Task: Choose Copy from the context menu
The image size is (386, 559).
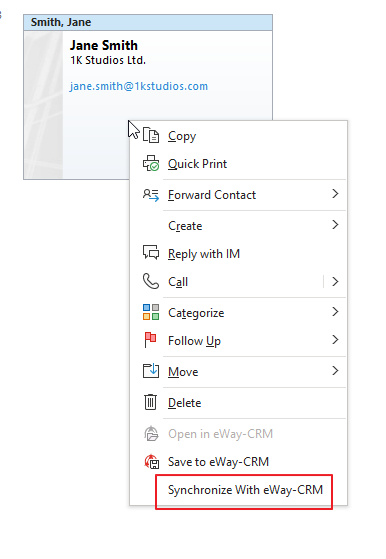Action: point(238,136)
